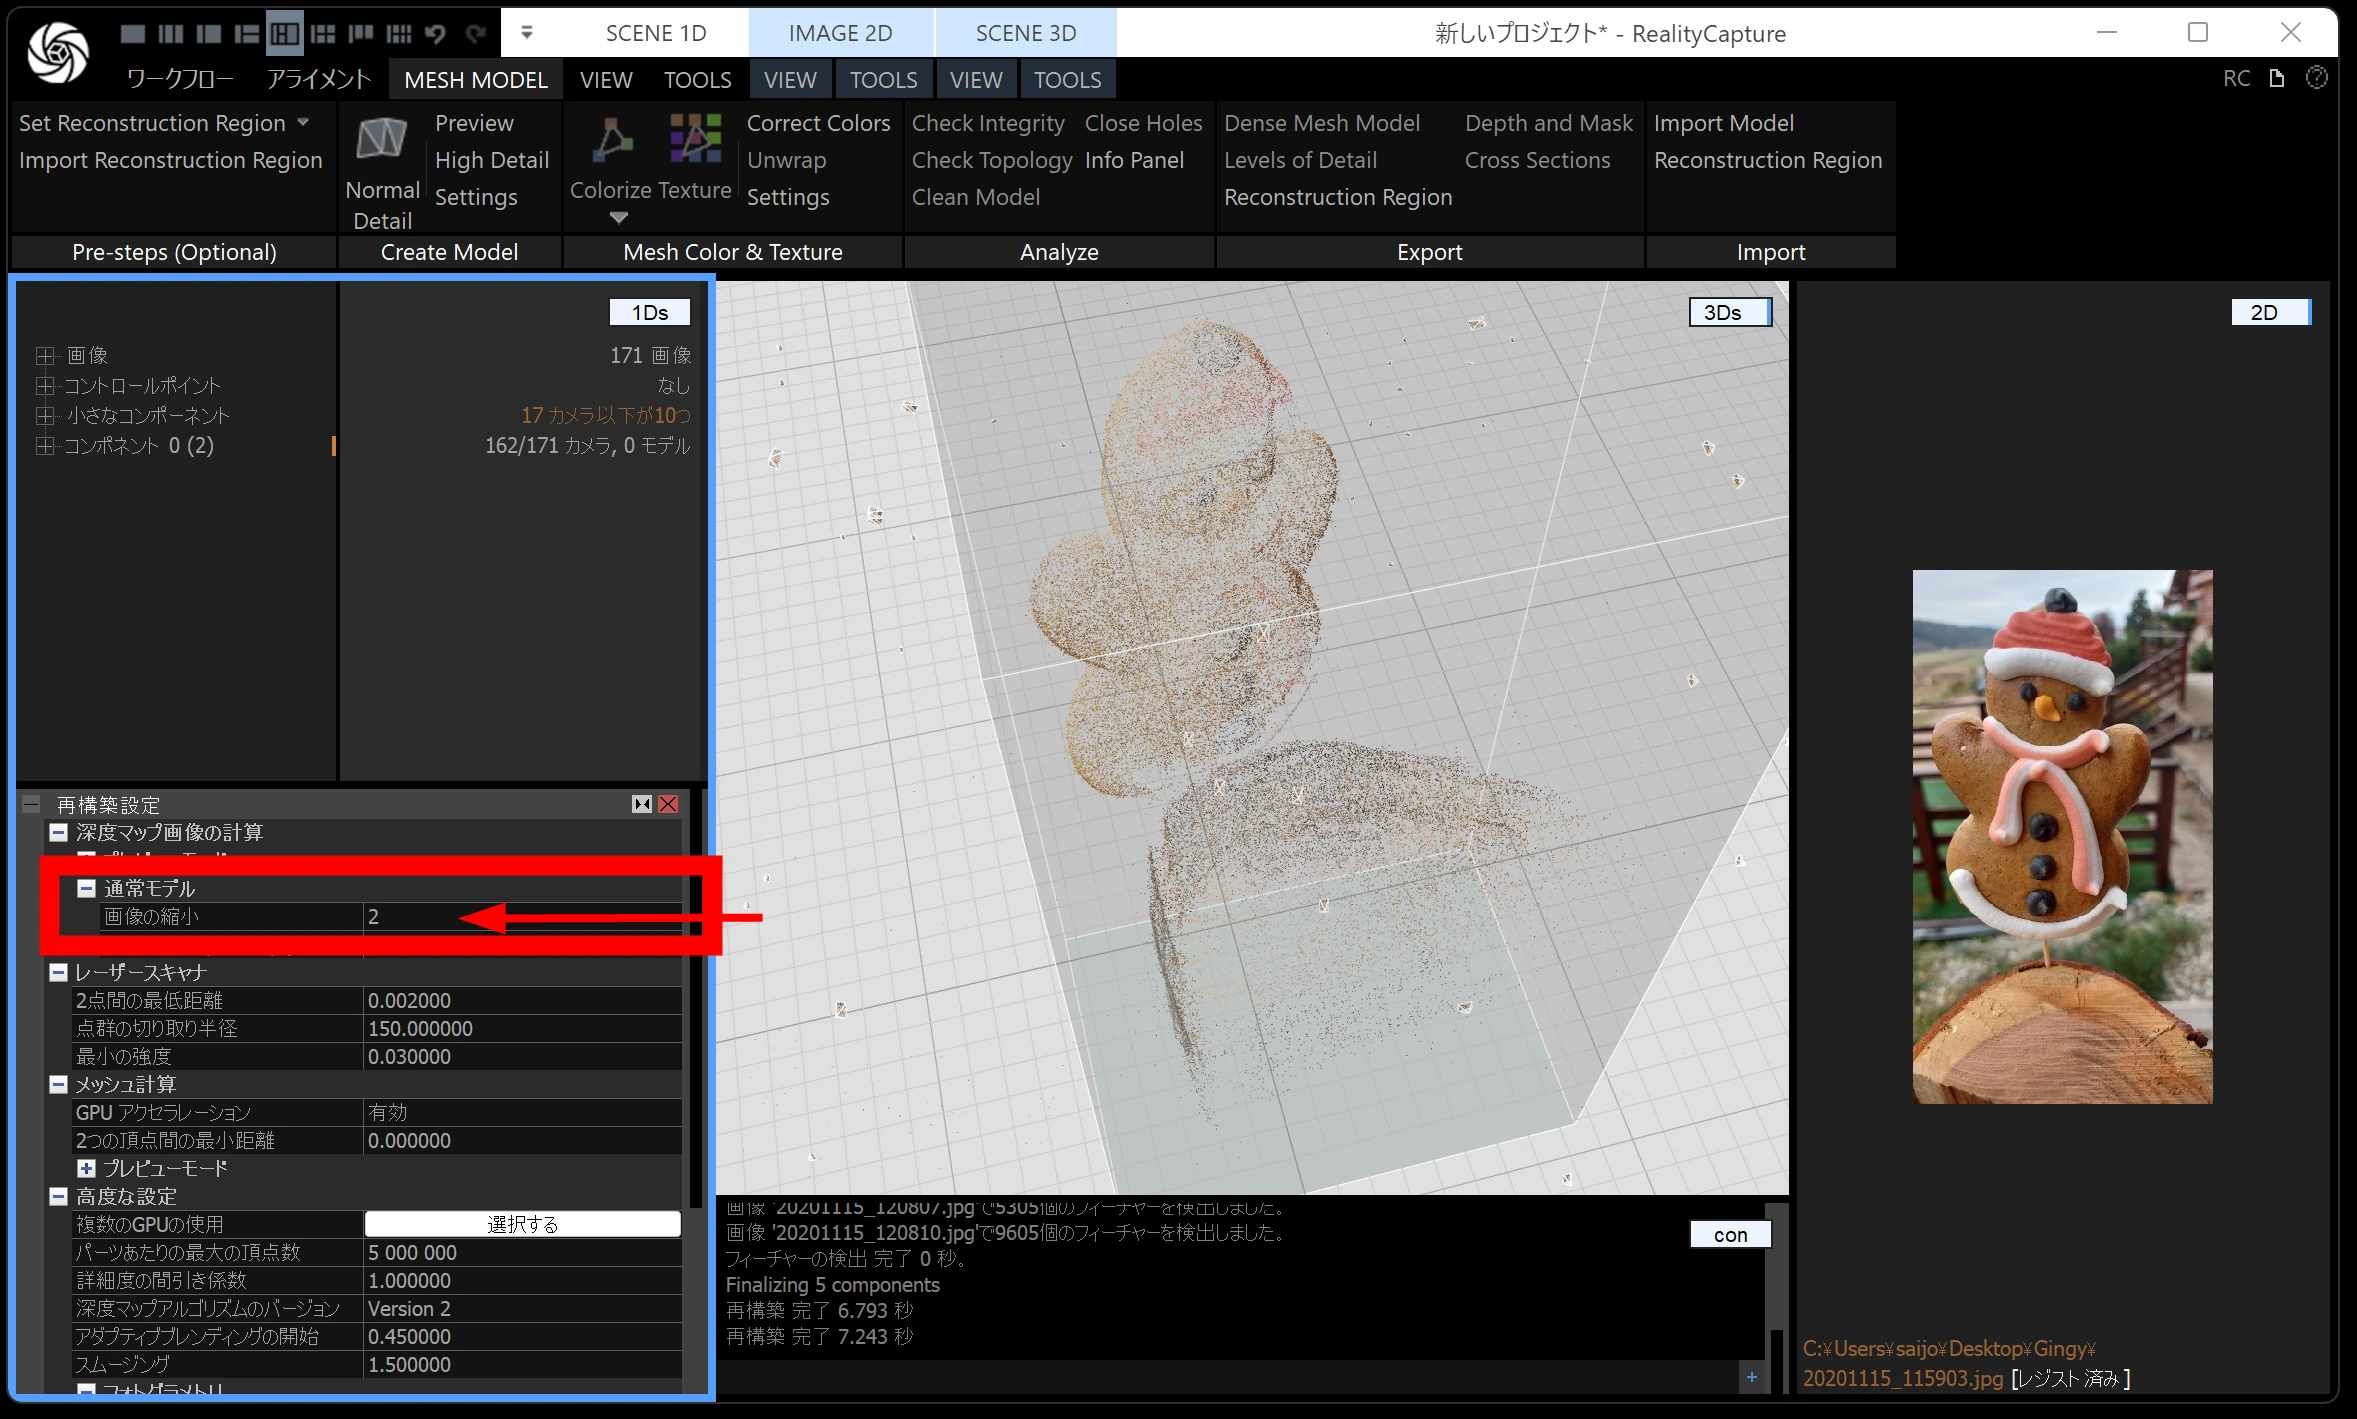The image size is (2357, 1419).
Task: Open the アライメント ribbon tab
Action: click(x=318, y=79)
